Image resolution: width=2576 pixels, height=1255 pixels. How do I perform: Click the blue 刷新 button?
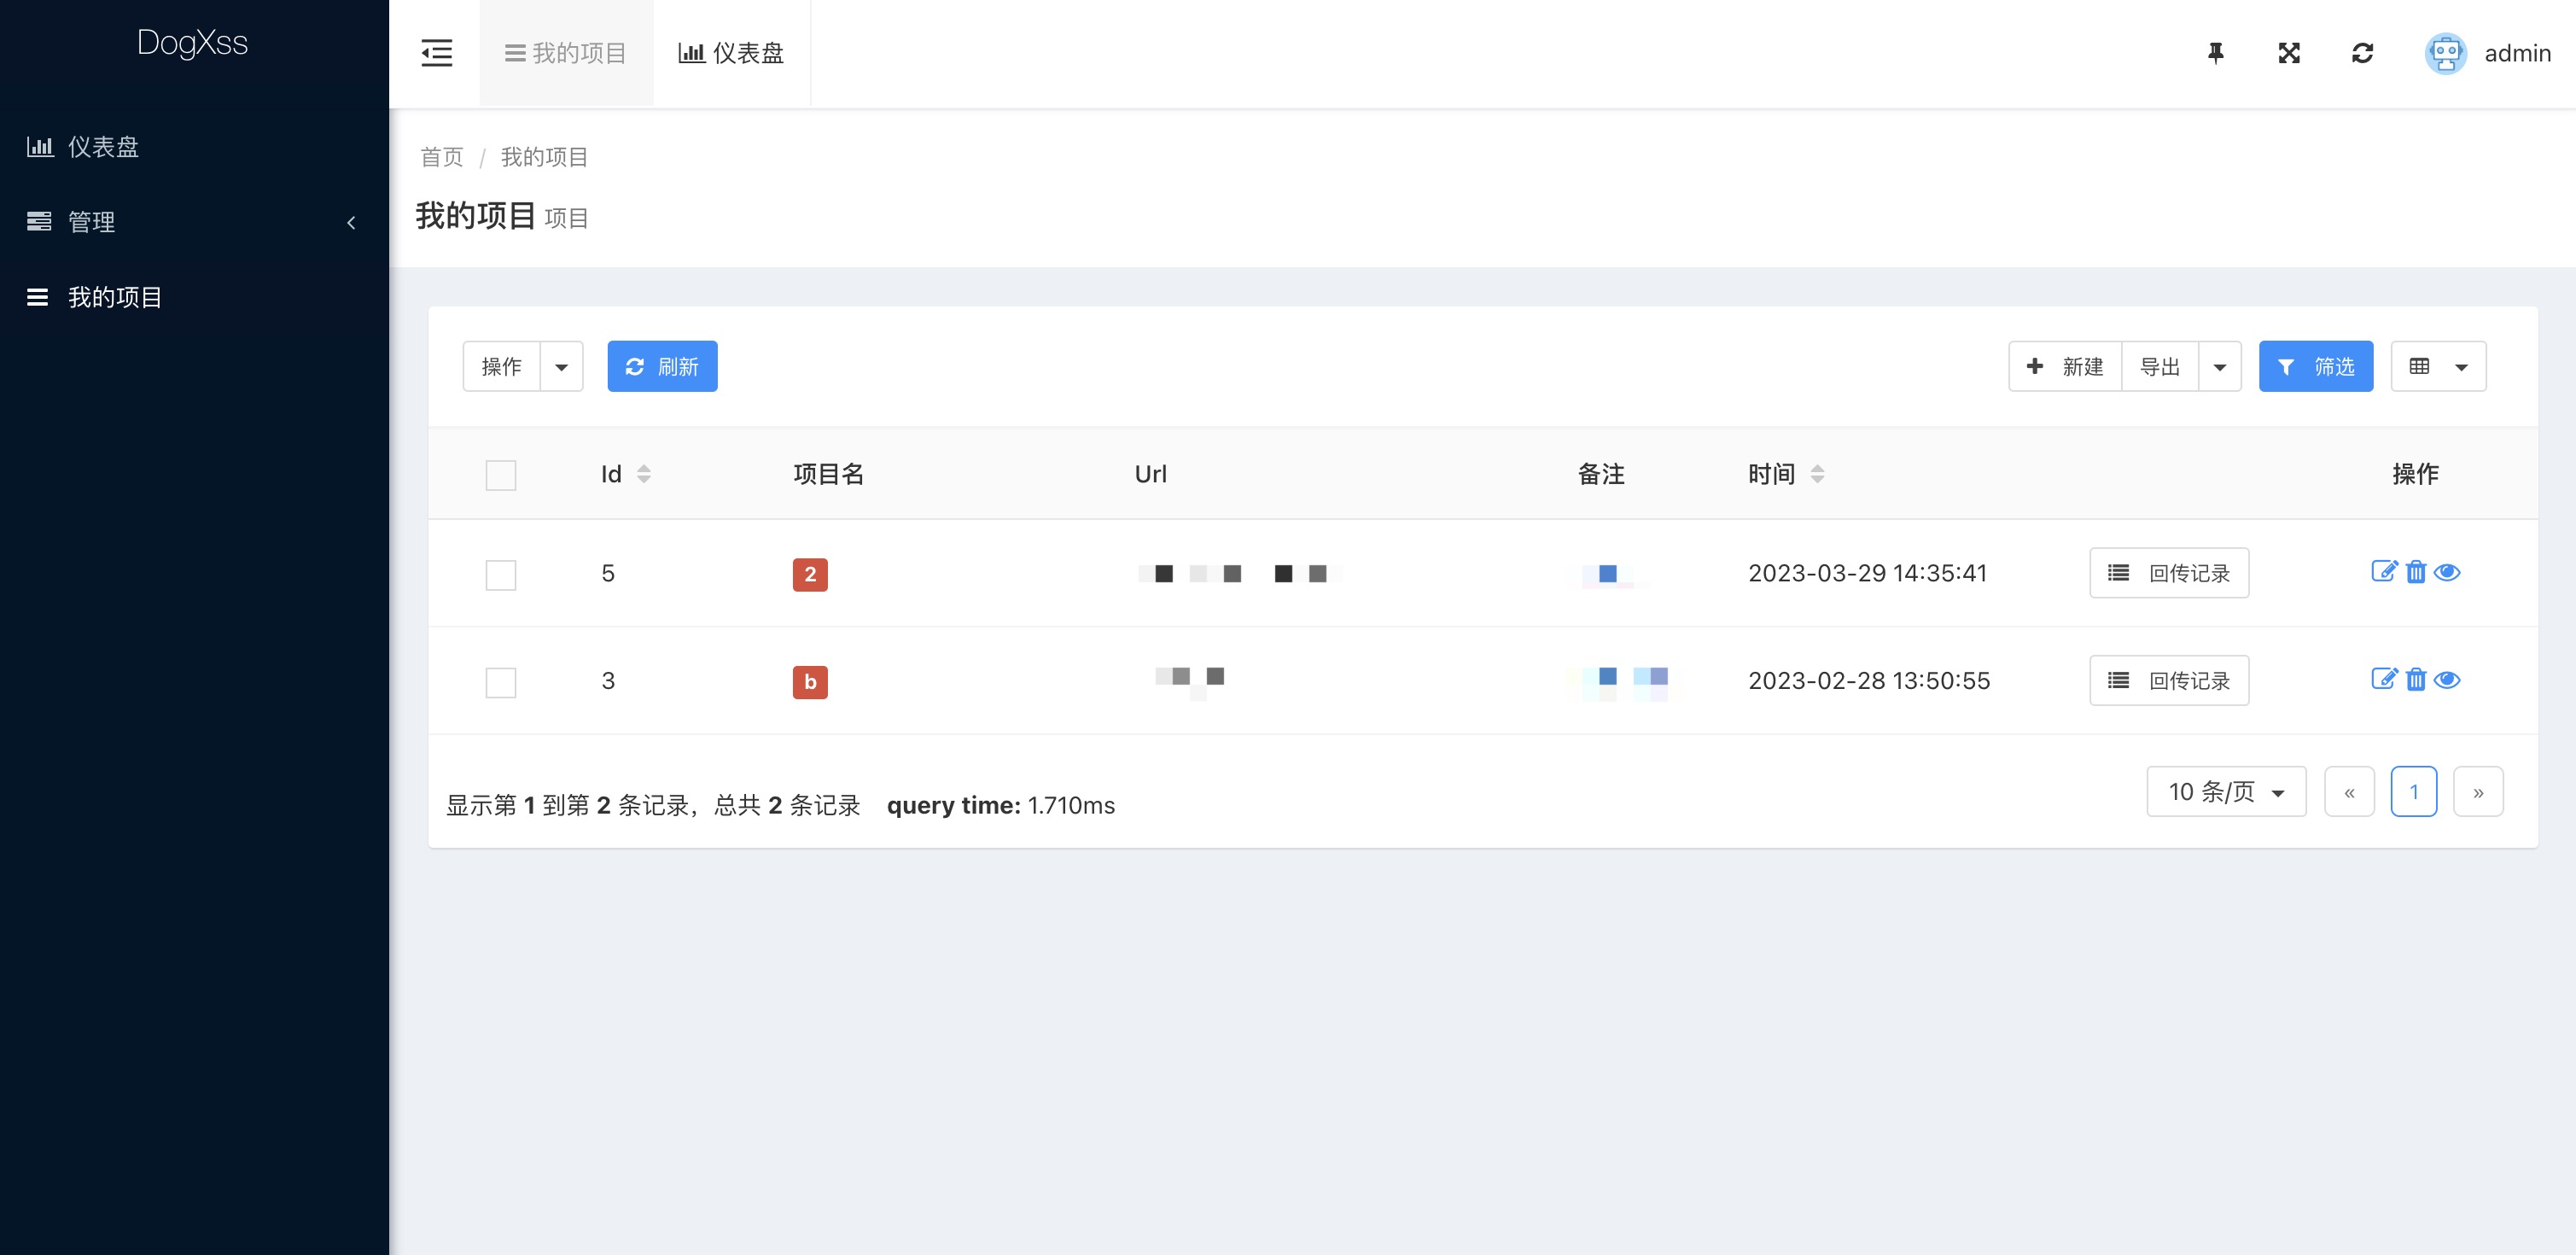coord(662,367)
